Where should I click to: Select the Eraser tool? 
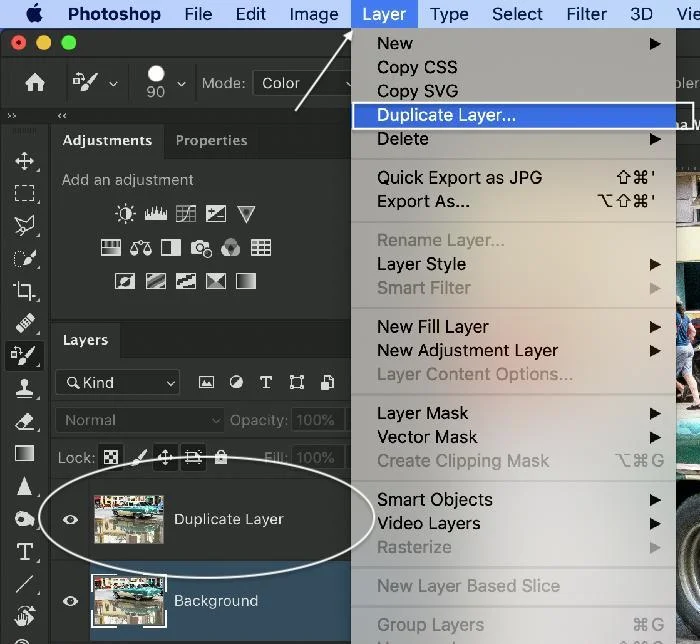[x=25, y=421]
